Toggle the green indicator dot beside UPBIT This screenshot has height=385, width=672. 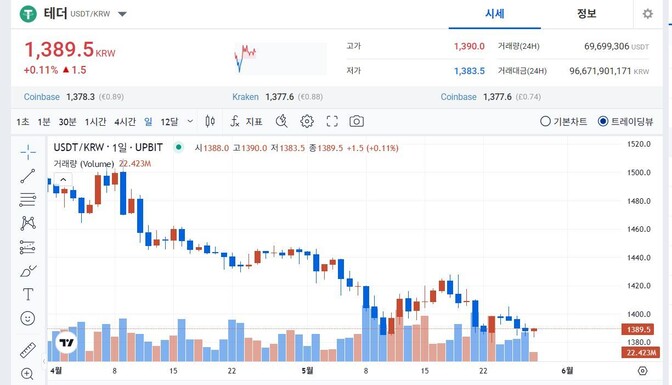click(179, 147)
